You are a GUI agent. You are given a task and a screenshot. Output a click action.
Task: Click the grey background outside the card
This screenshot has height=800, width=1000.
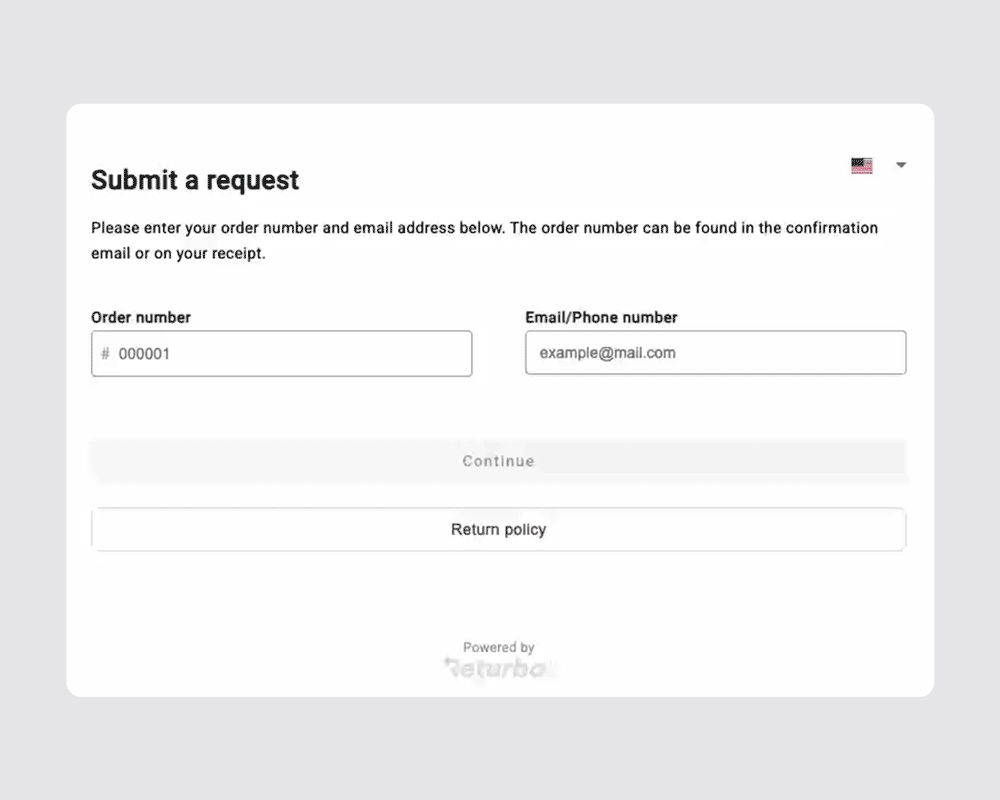pyautogui.click(x=500, y=50)
